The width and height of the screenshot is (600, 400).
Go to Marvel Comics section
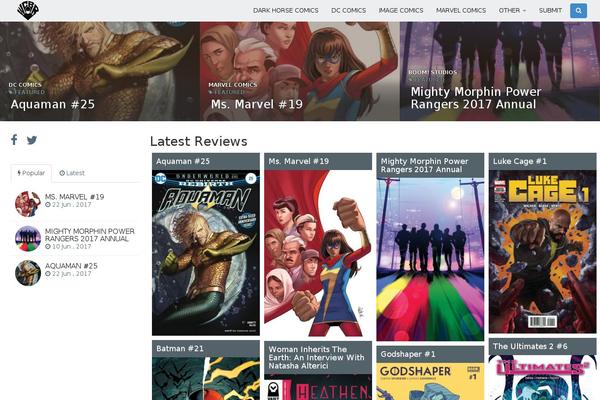(x=461, y=10)
